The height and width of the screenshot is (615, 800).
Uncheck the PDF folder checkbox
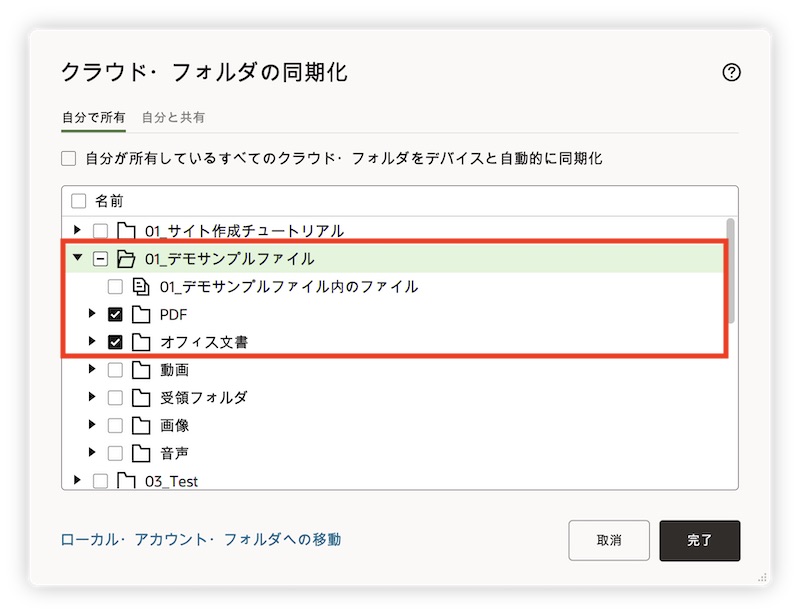click(115, 315)
